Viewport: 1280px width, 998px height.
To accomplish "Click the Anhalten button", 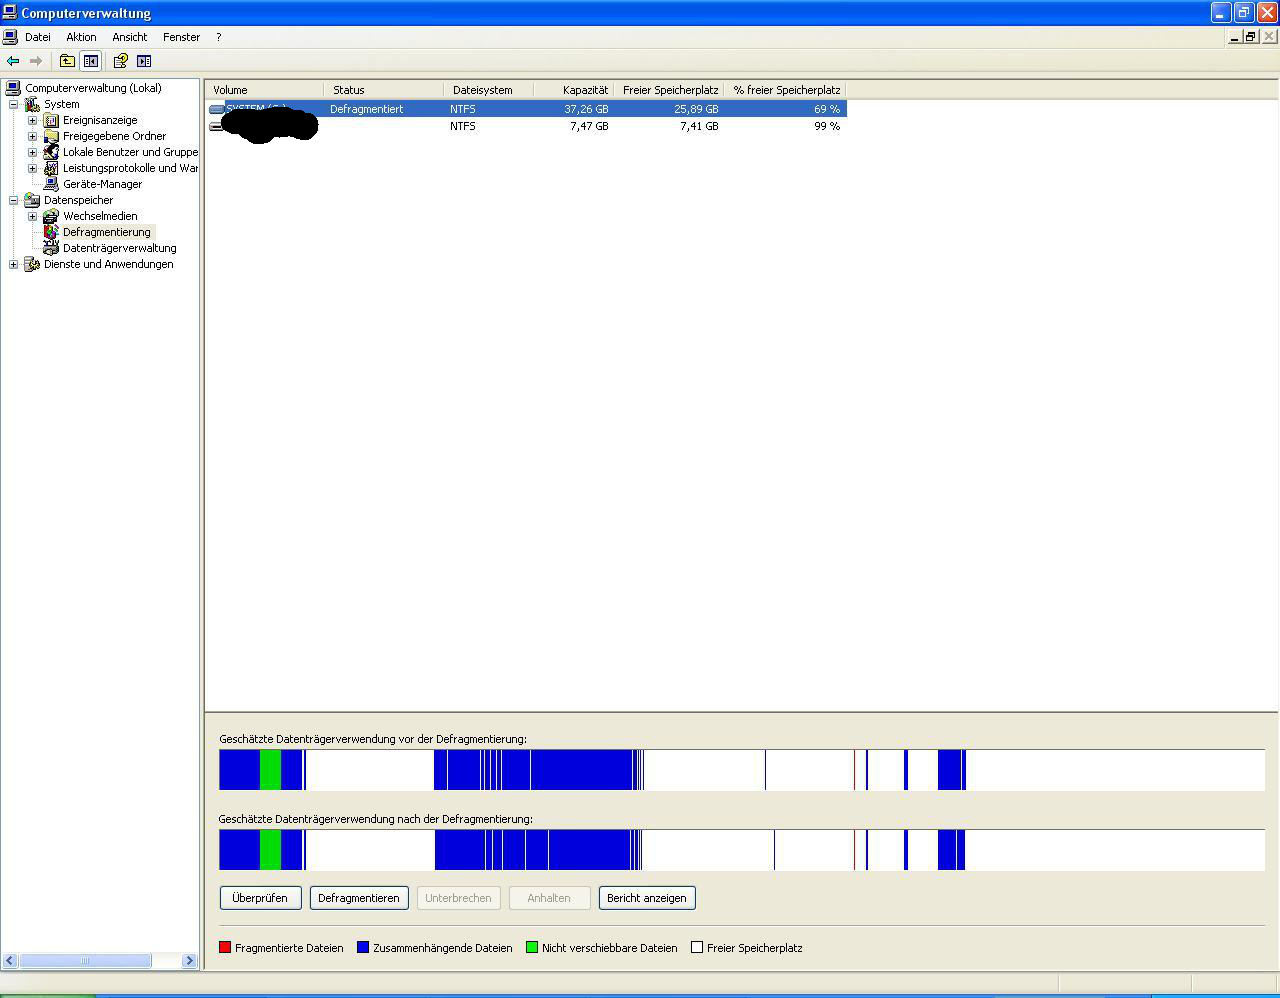I will 549,898.
